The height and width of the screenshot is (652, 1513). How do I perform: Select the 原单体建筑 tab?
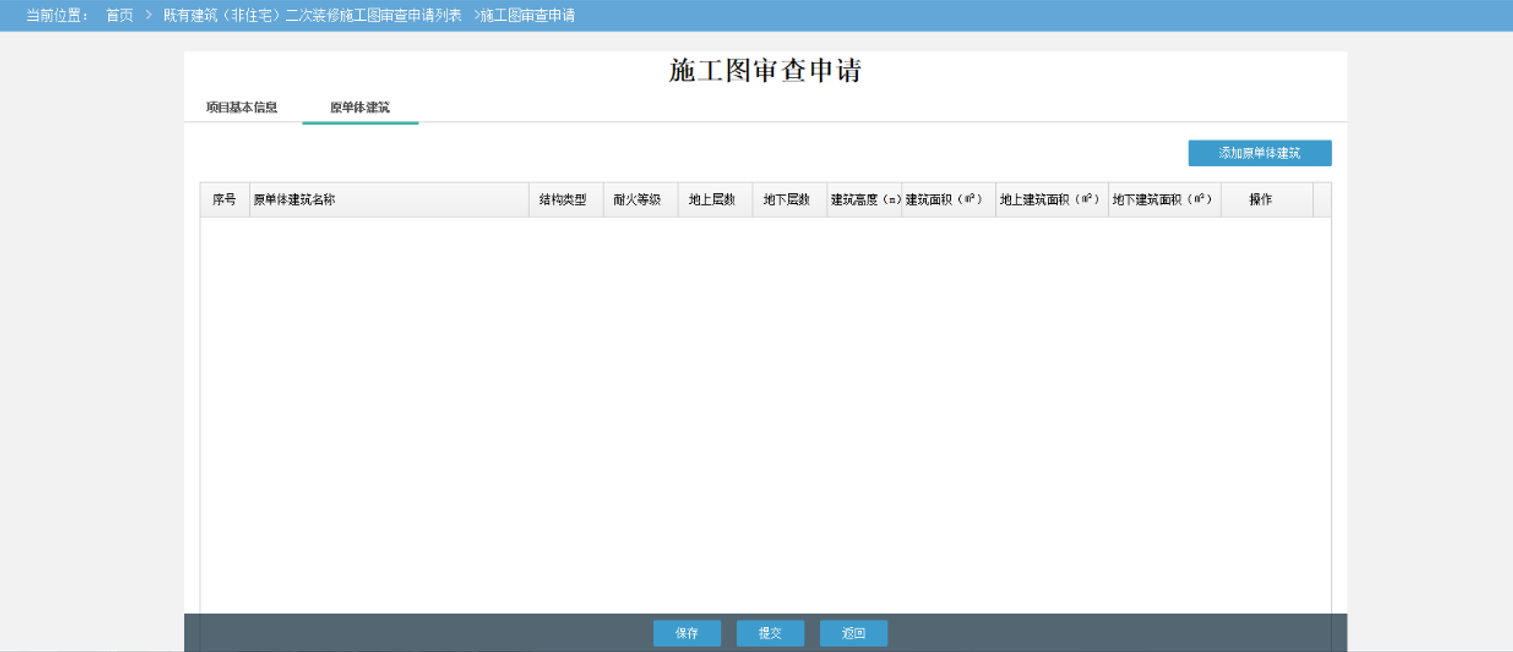click(x=360, y=105)
